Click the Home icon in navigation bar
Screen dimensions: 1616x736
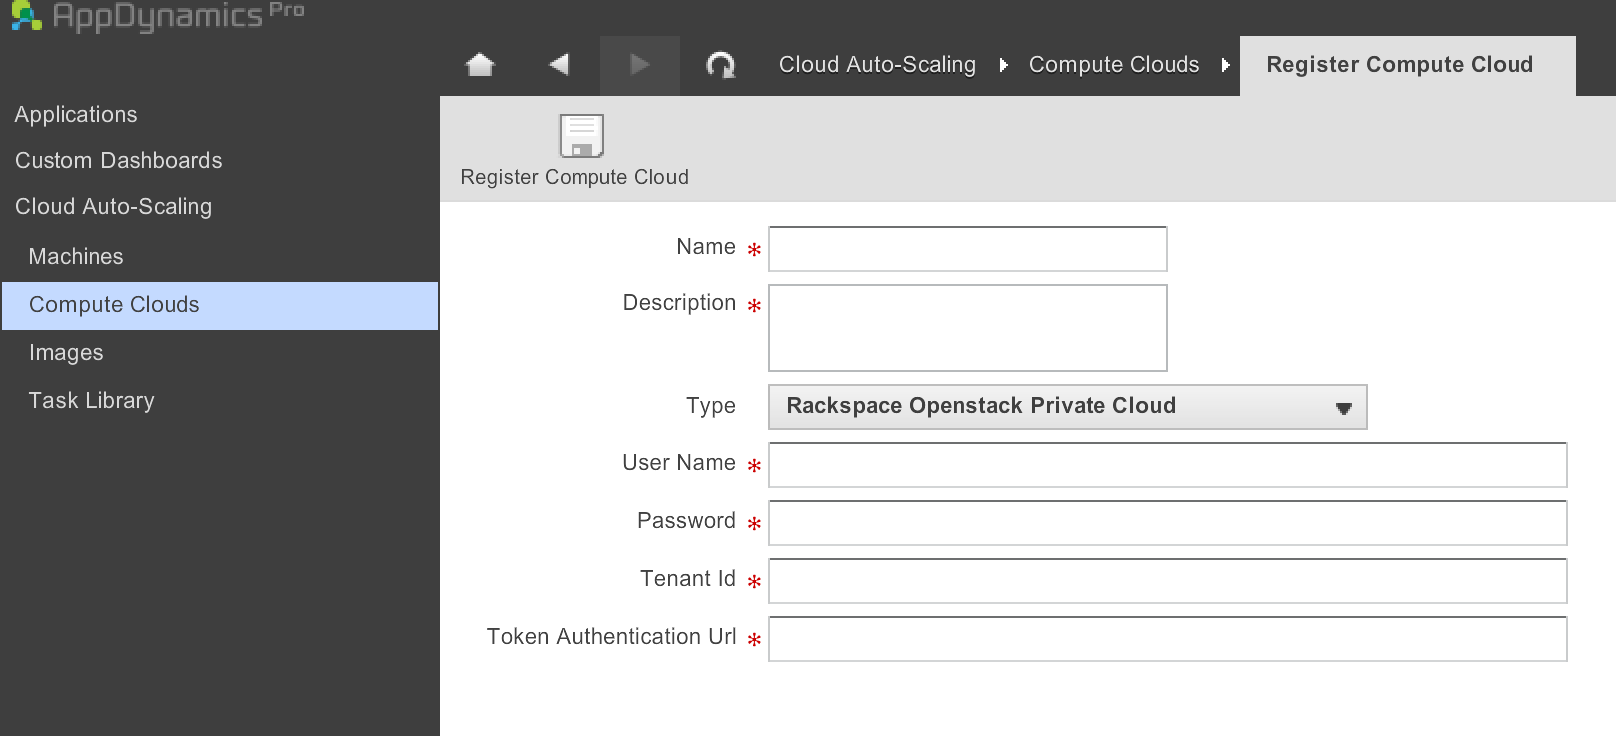480,65
